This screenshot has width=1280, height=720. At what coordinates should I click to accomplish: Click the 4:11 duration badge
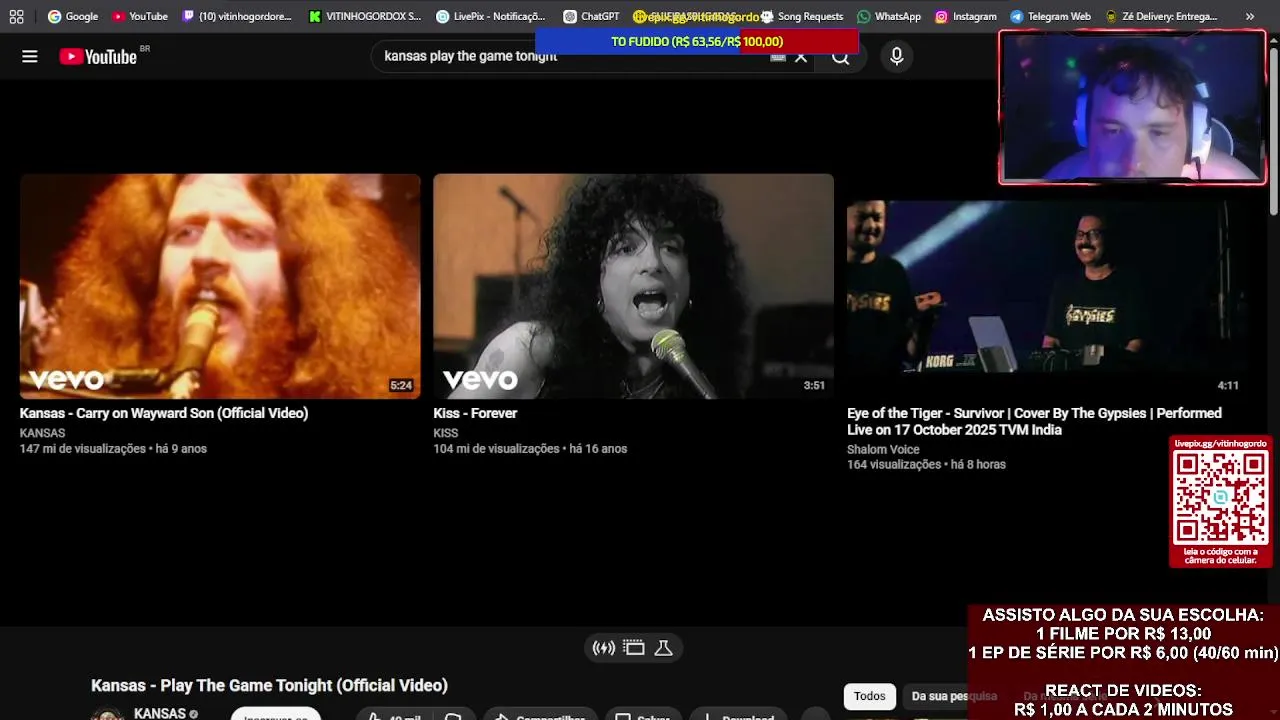(1228, 386)
